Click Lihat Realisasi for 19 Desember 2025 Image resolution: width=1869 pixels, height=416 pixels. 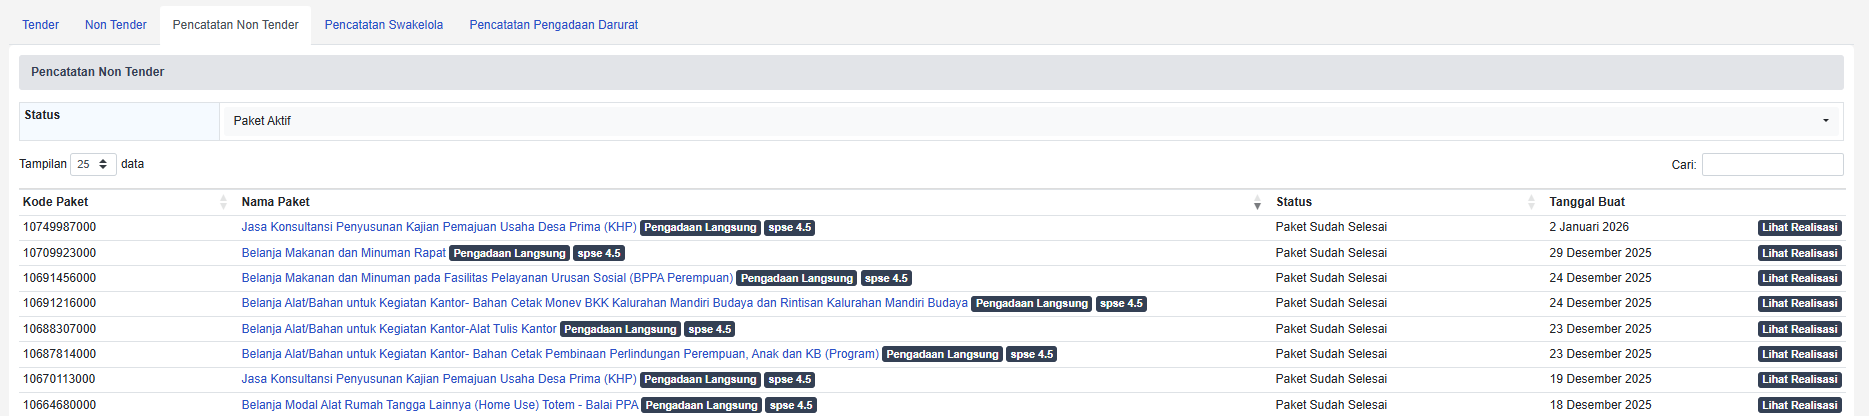click(x=1799, y=379)
